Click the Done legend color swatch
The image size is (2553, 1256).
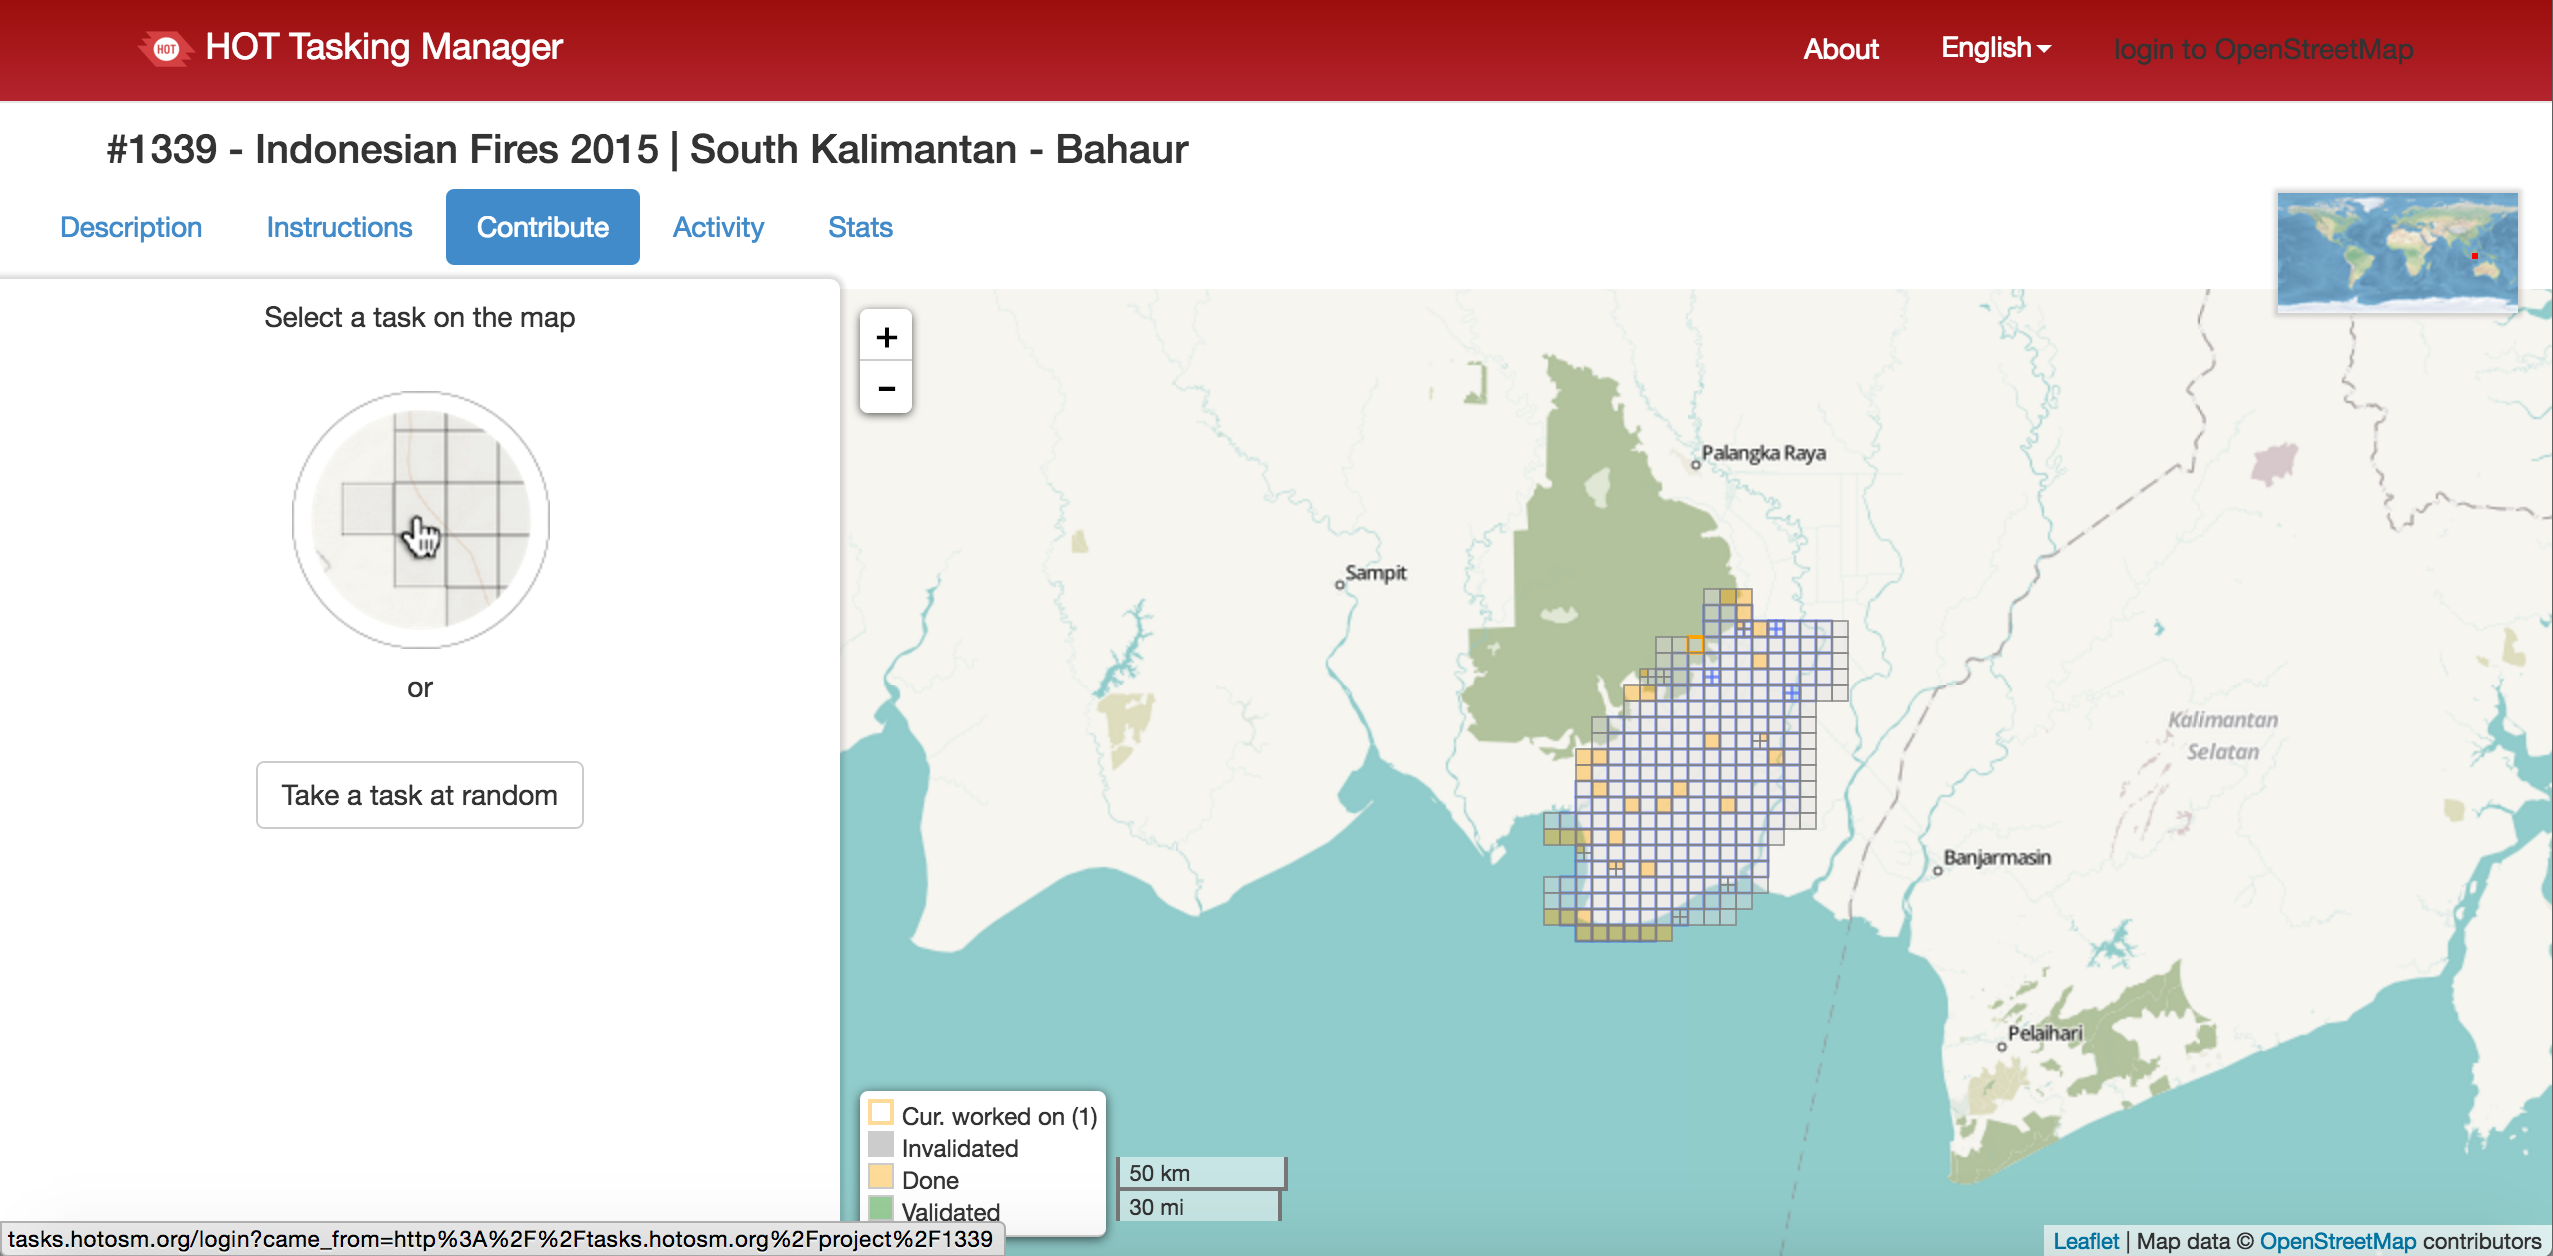[881, 1177]
